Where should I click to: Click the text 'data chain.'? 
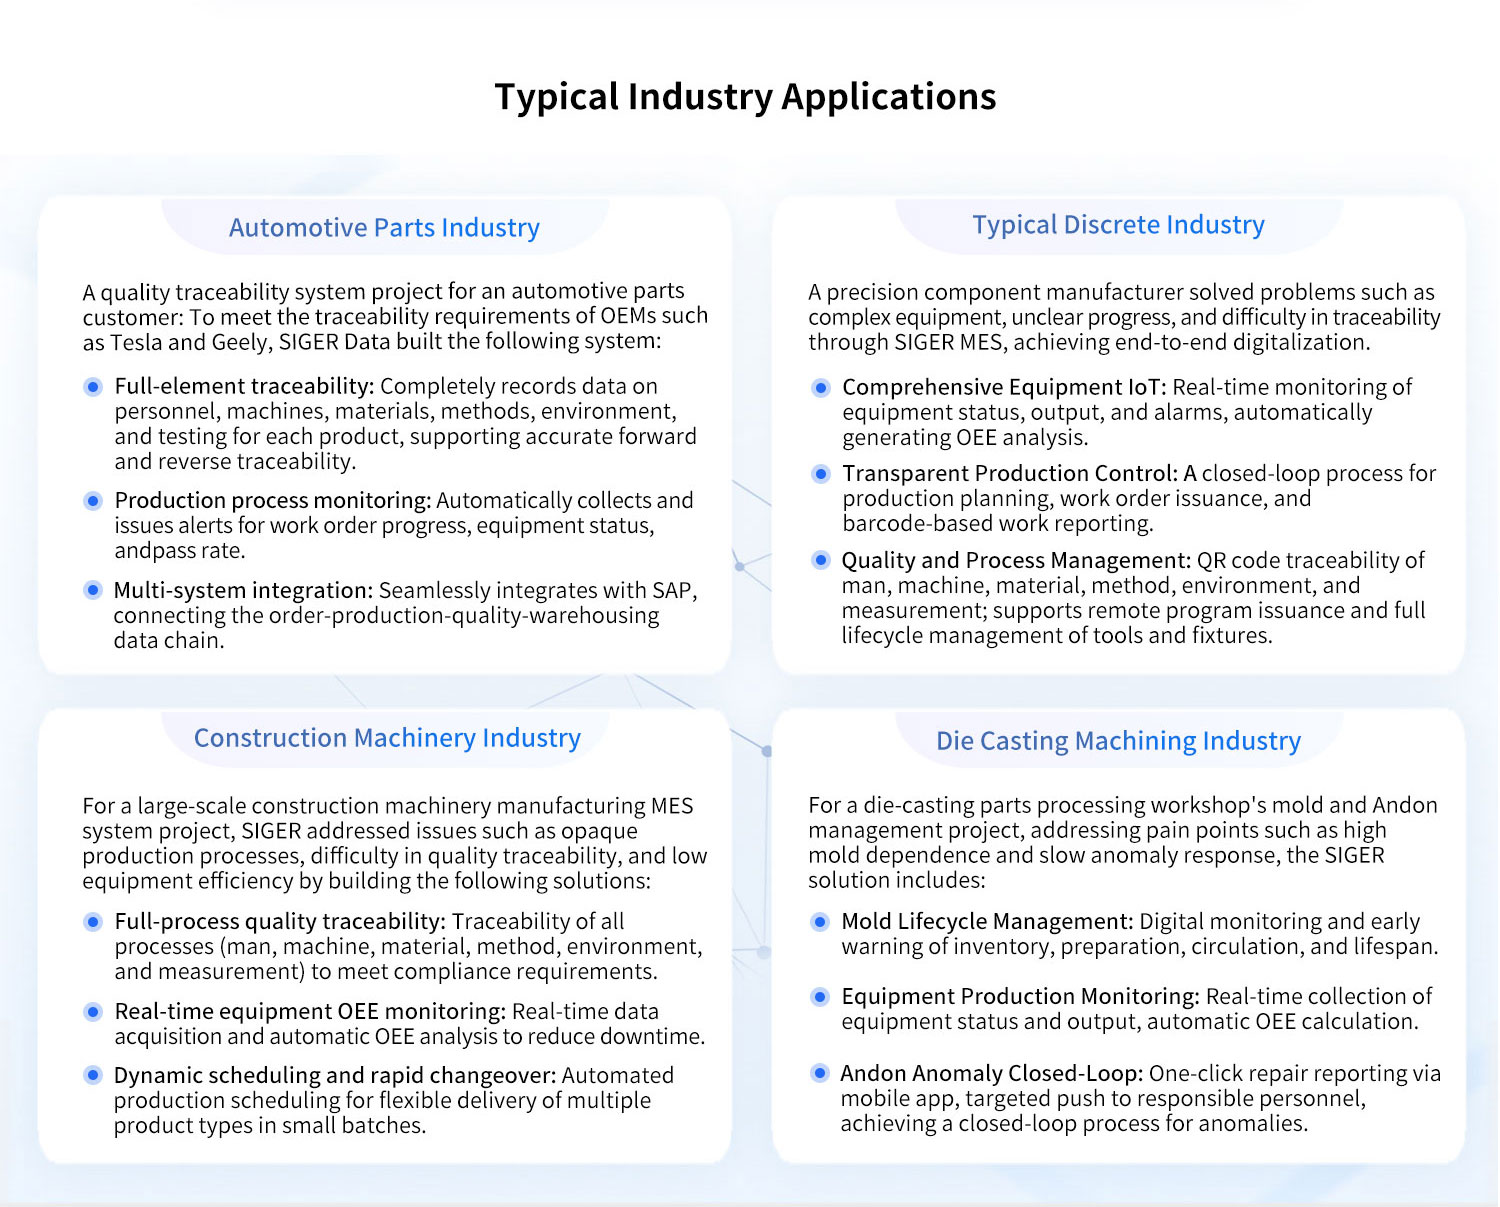[169, 640]
